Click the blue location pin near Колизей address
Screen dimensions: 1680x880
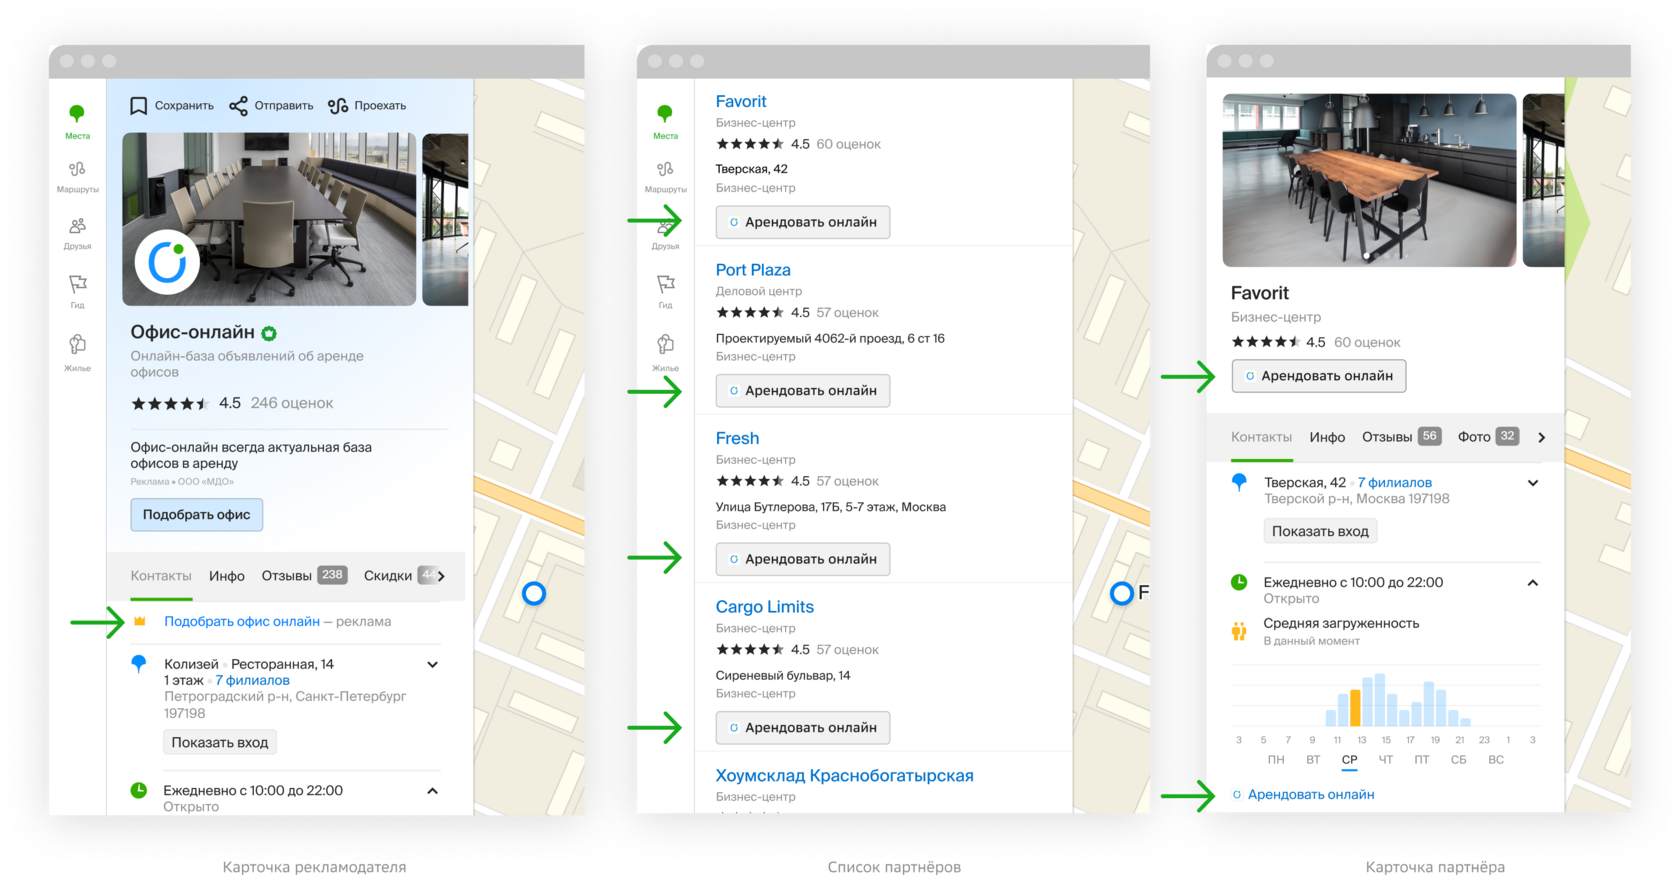(x=139, y=664)
